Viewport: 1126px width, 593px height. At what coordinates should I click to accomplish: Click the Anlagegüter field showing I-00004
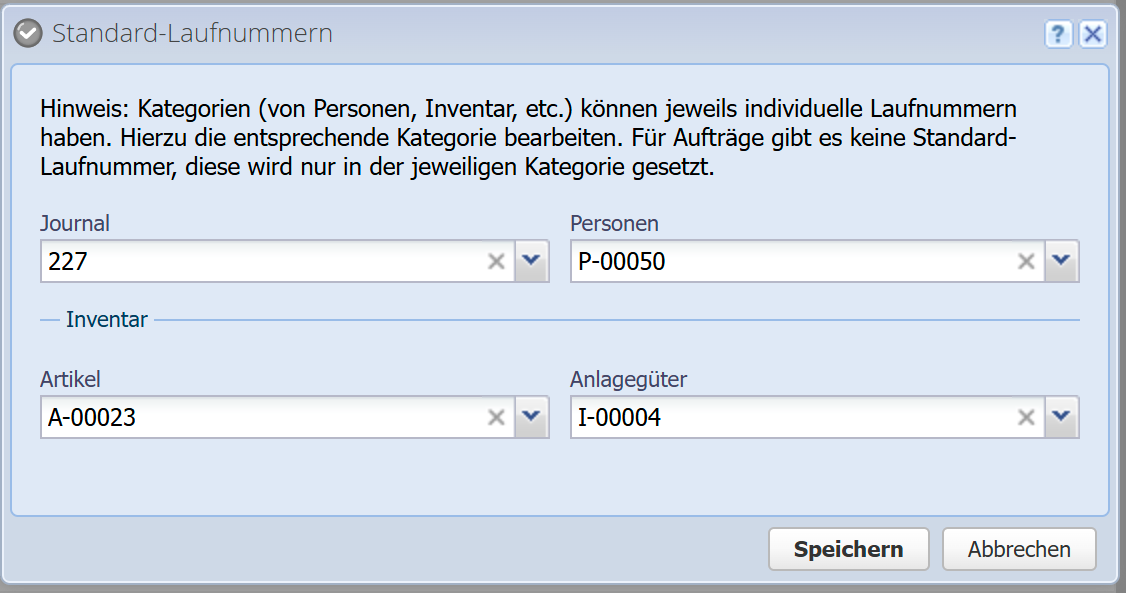click(x=790, y=418)
